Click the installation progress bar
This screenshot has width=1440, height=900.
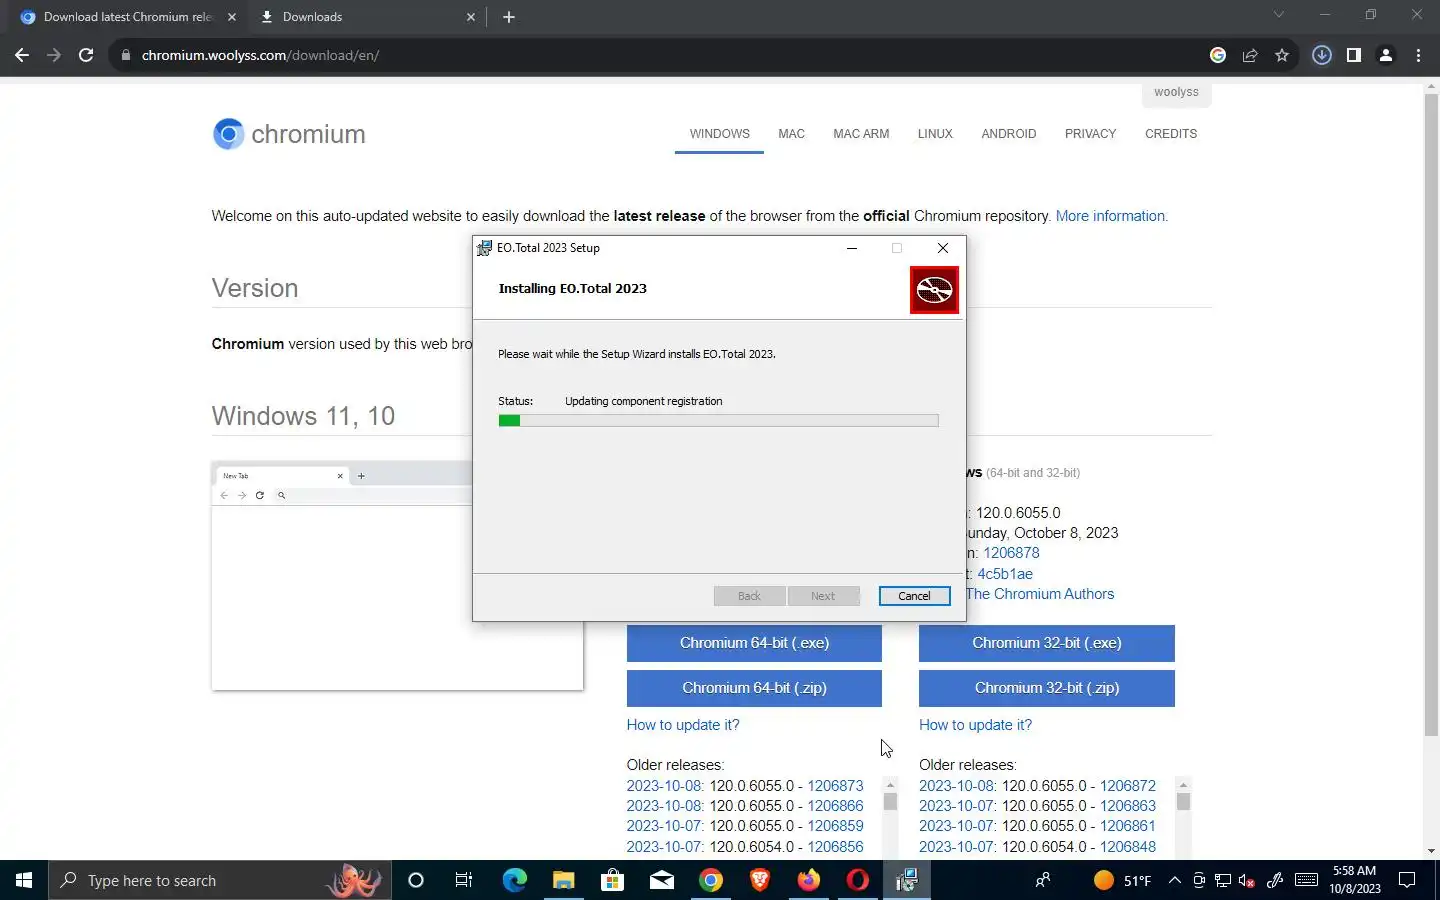point(718,421)
